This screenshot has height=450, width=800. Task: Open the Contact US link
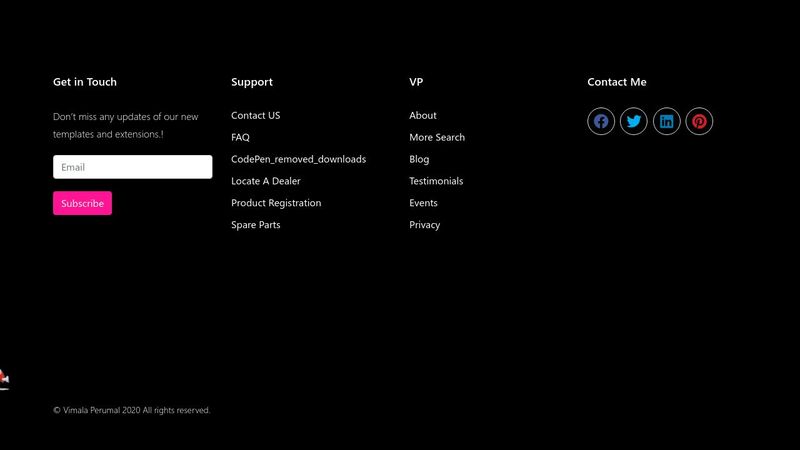[x=256, y=115]
